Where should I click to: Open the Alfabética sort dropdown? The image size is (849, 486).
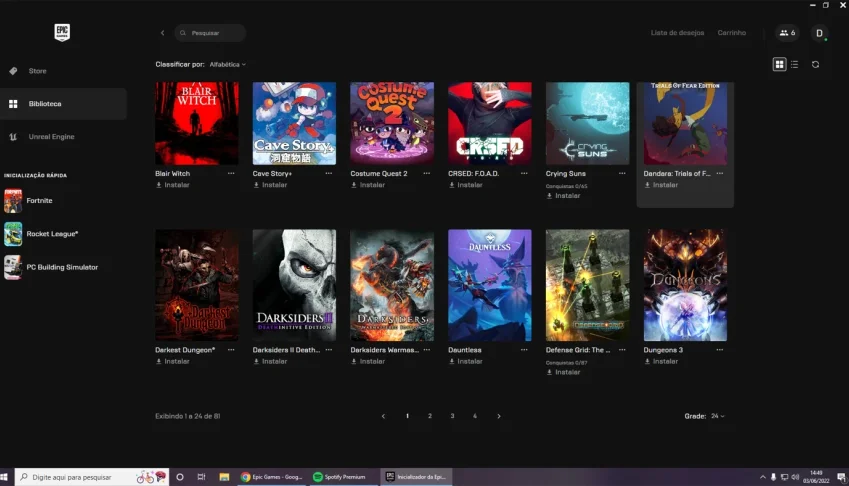click(x=227, y=64)
